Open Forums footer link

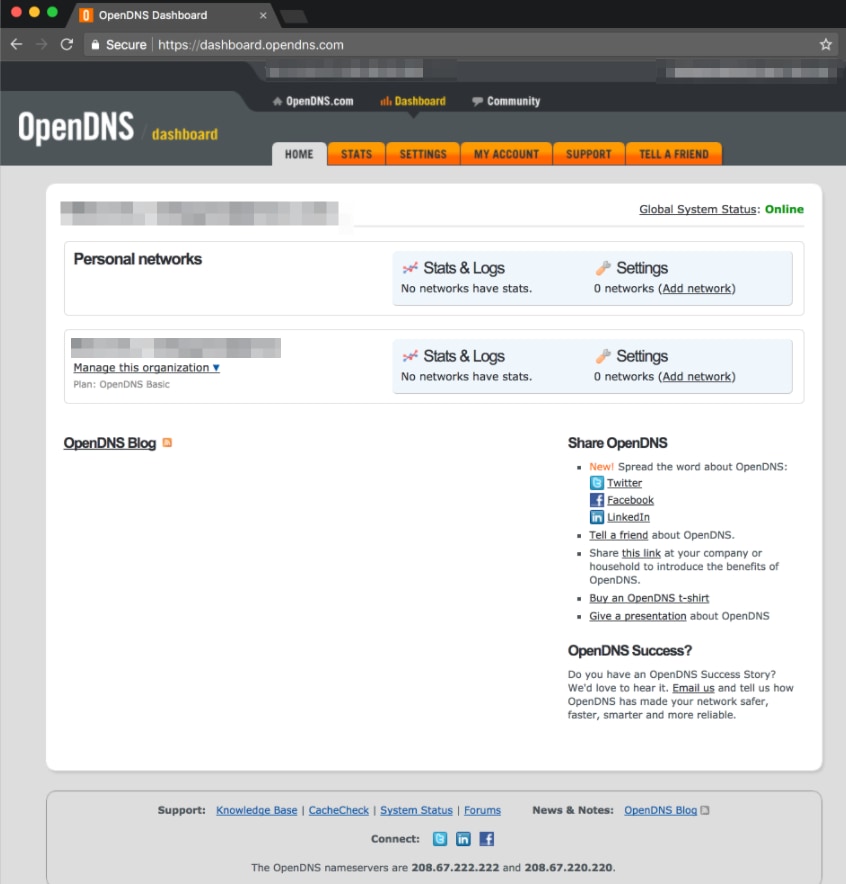[x=482, y=810]
